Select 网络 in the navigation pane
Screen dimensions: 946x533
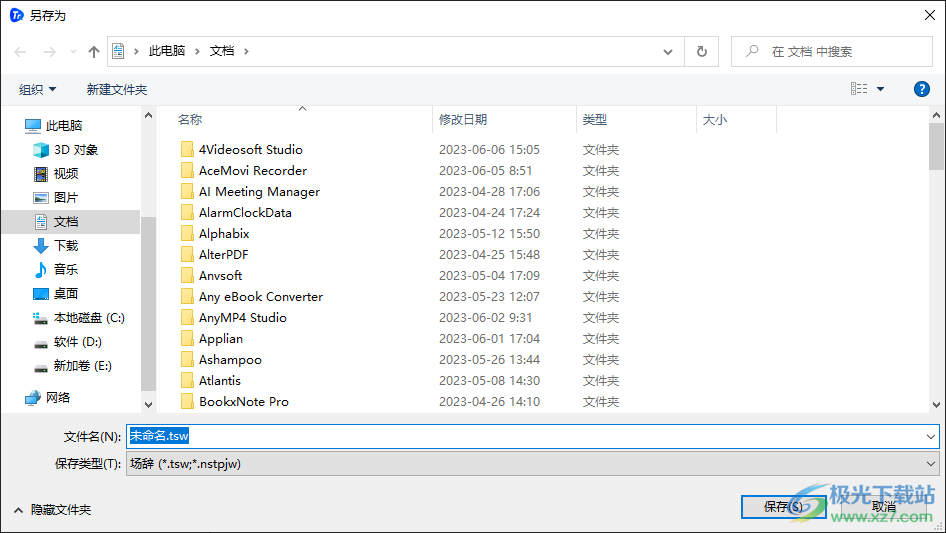[48, 397]
